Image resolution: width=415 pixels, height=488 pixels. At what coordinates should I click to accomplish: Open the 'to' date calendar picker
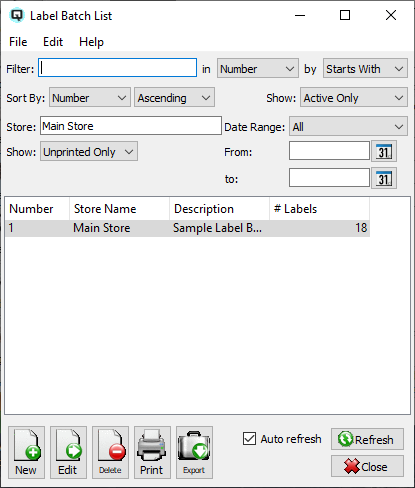[x=384, y=178]
